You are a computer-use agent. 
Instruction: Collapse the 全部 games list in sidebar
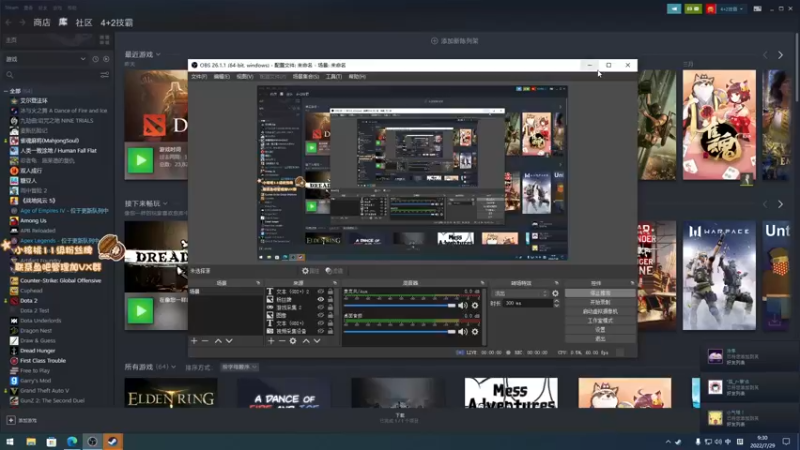6,91
